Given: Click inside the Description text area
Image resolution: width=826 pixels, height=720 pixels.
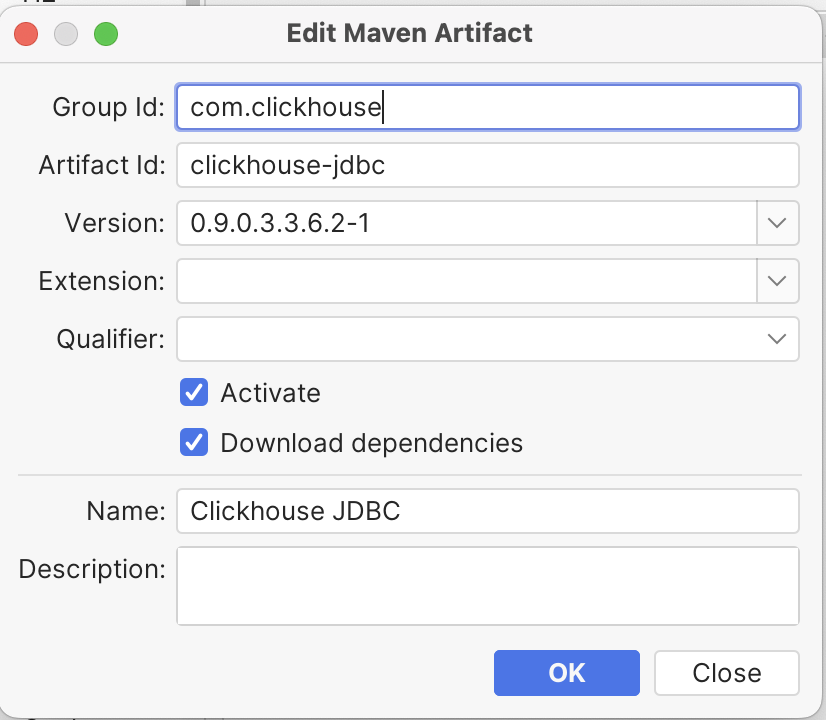Looking at the screenshot, I should pyautogui.click(x=487, y=586).
